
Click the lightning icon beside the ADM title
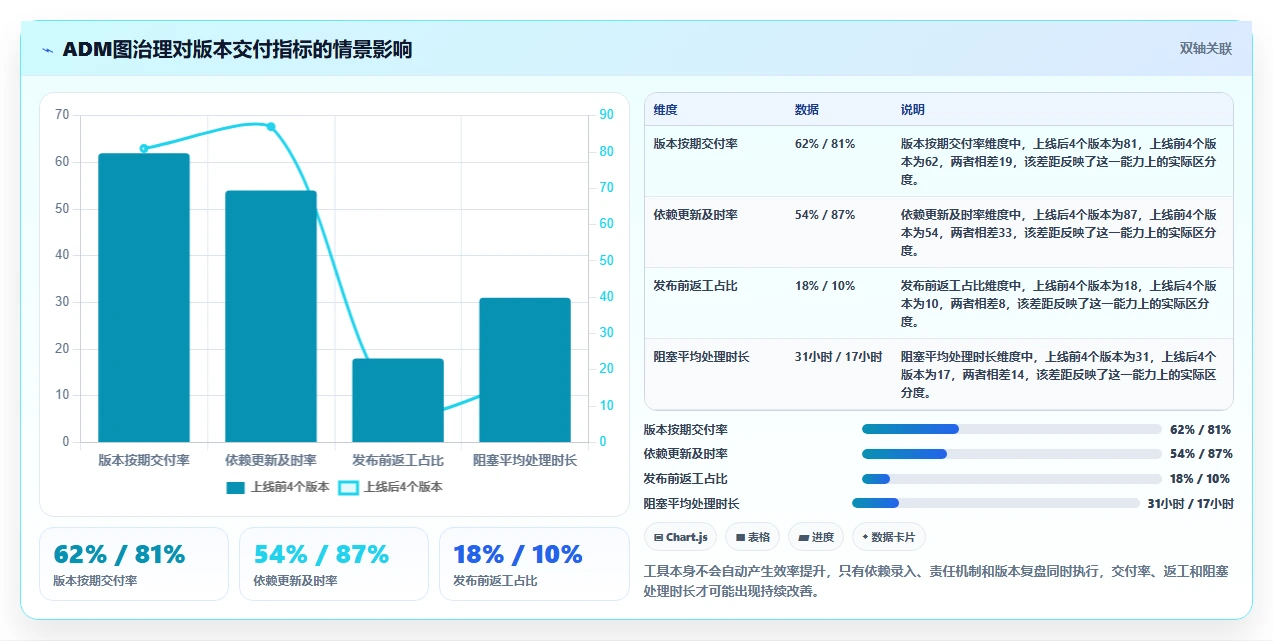point(48,50)
